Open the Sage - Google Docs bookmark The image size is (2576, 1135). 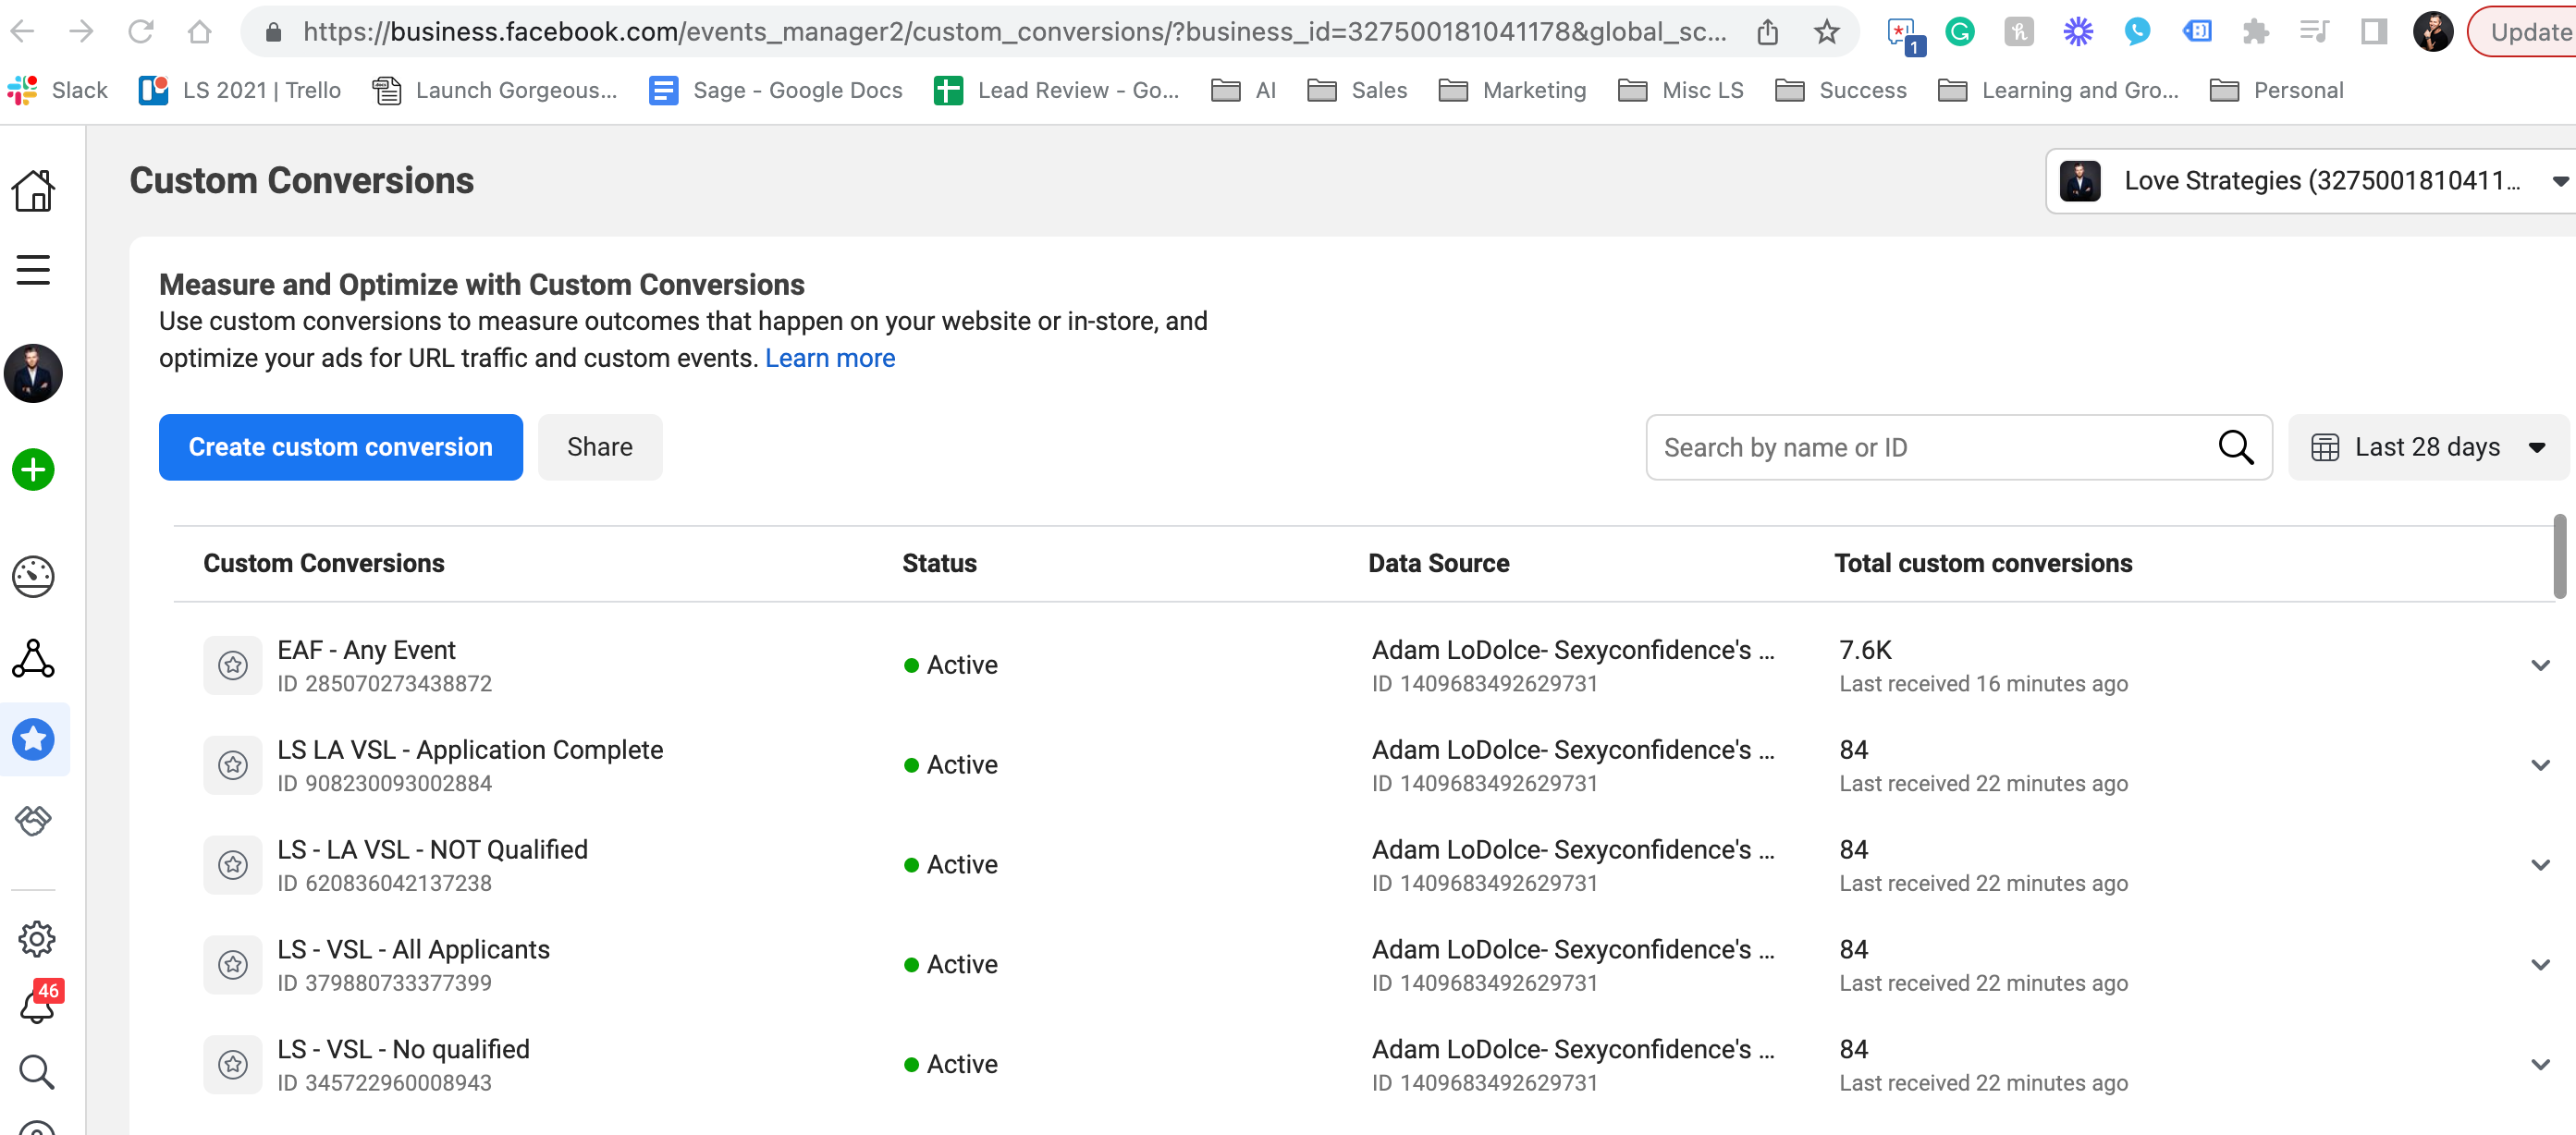(775, 90)
